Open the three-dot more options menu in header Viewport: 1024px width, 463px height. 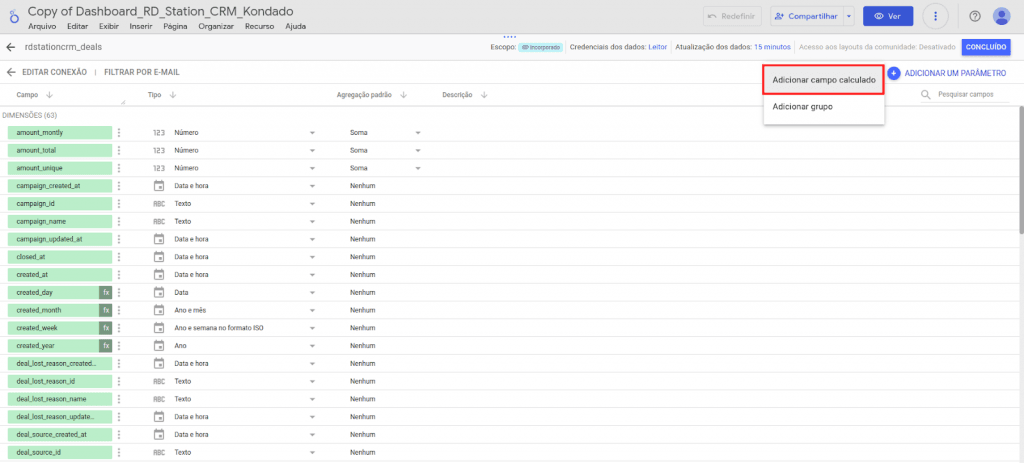[935, 16]
